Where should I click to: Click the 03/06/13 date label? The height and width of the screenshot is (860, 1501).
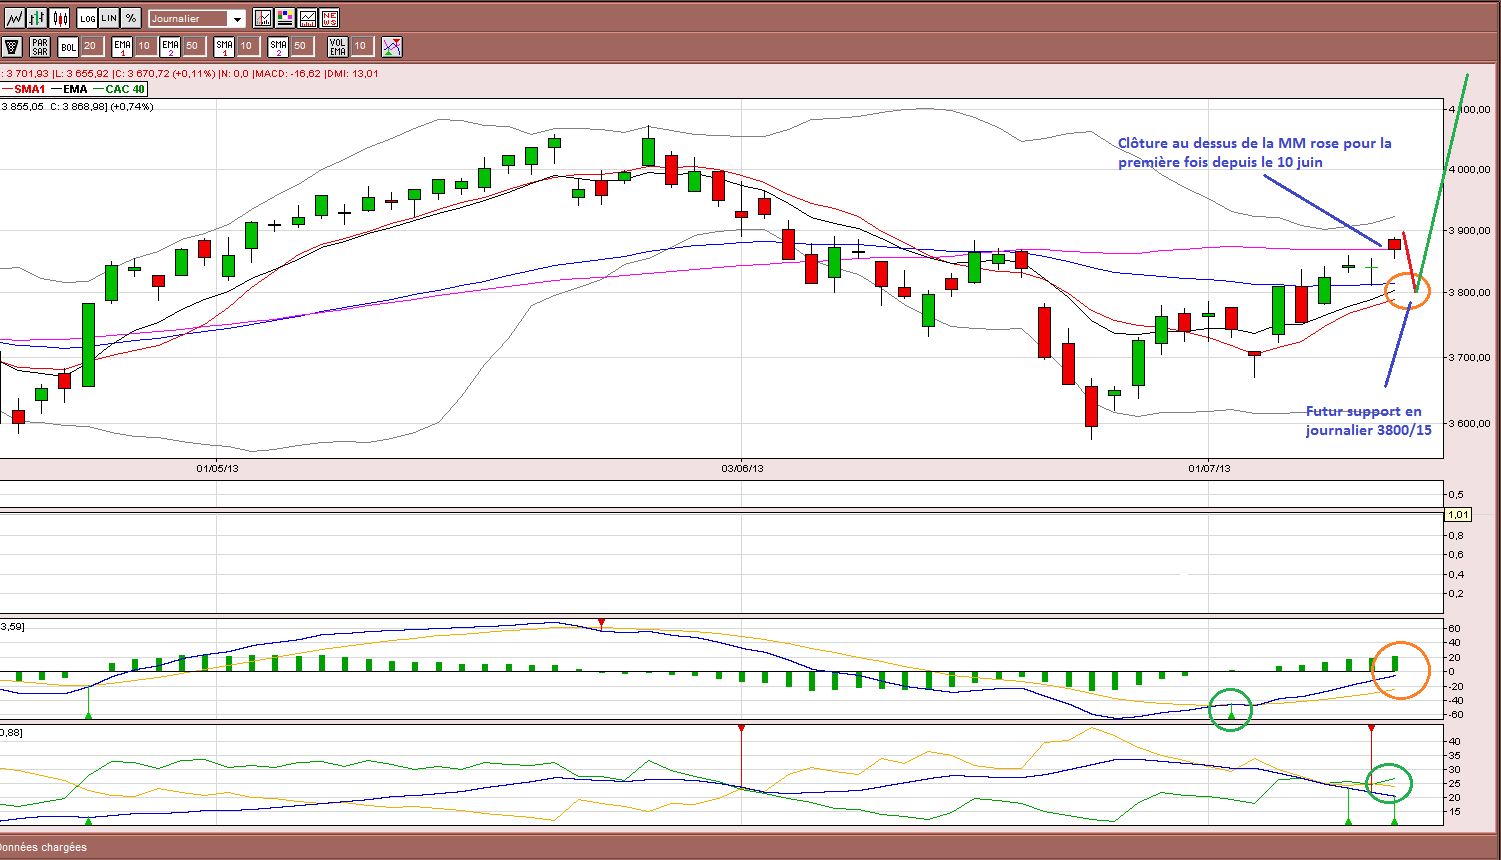(742, 468)
